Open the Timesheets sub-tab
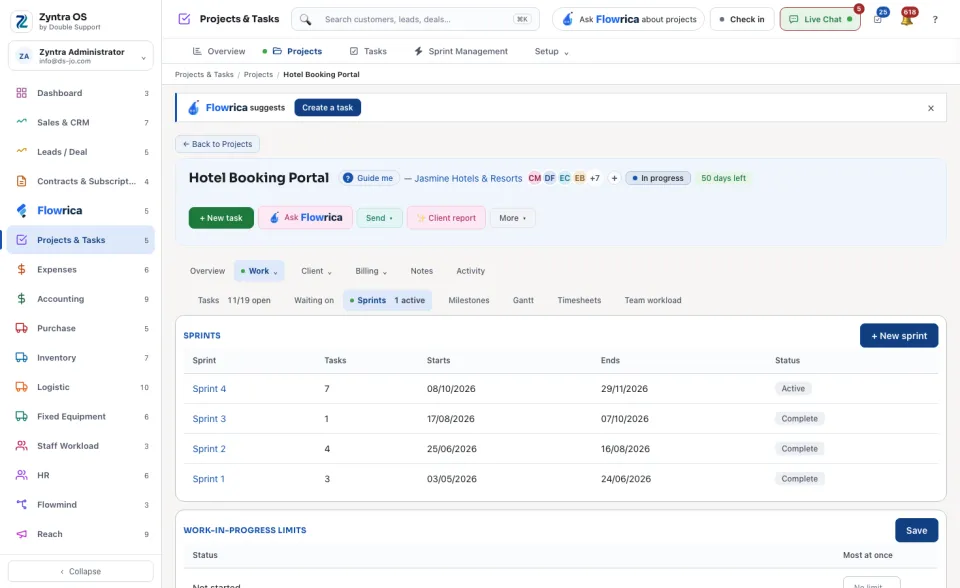Image resolution: width=960 pixels, height=588 pixels. [x=579, y=301]
